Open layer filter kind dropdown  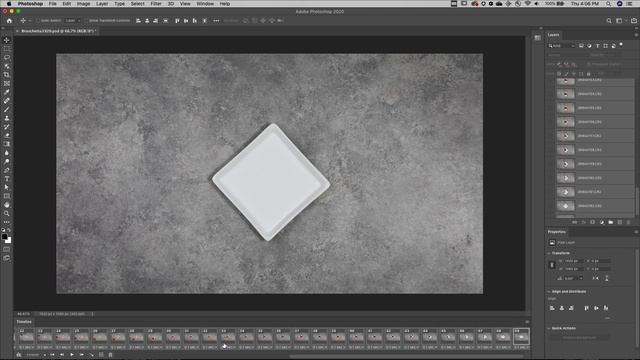pos(562,46)
